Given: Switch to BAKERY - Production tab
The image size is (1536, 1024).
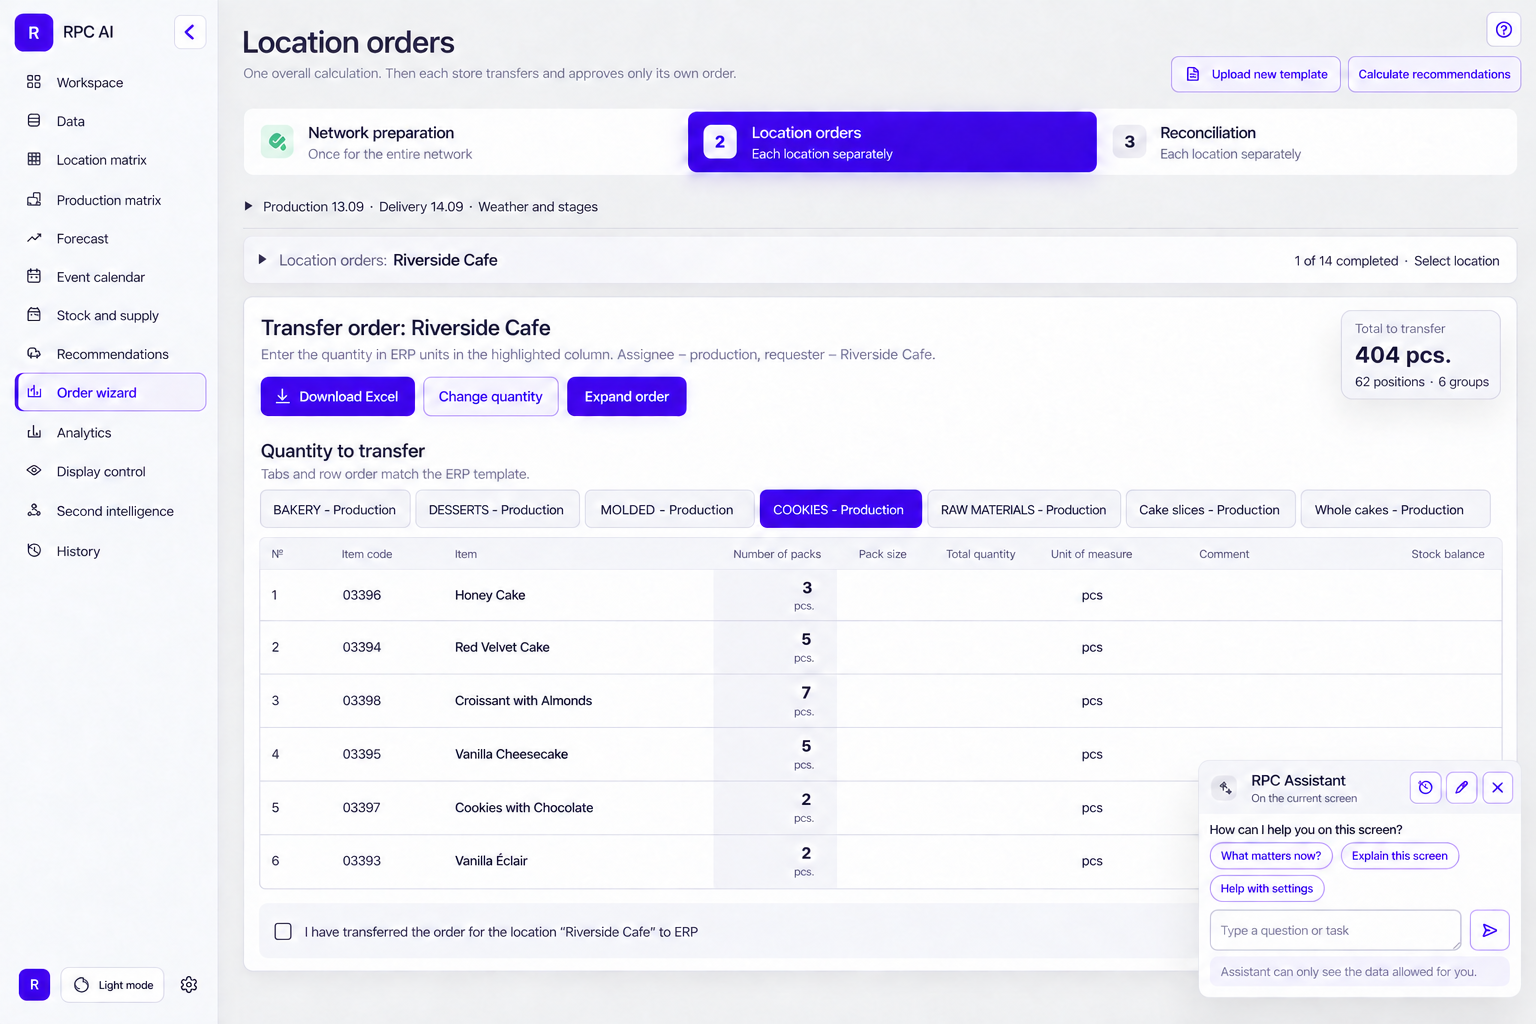Looking at the screenshot, I should 335,509.
